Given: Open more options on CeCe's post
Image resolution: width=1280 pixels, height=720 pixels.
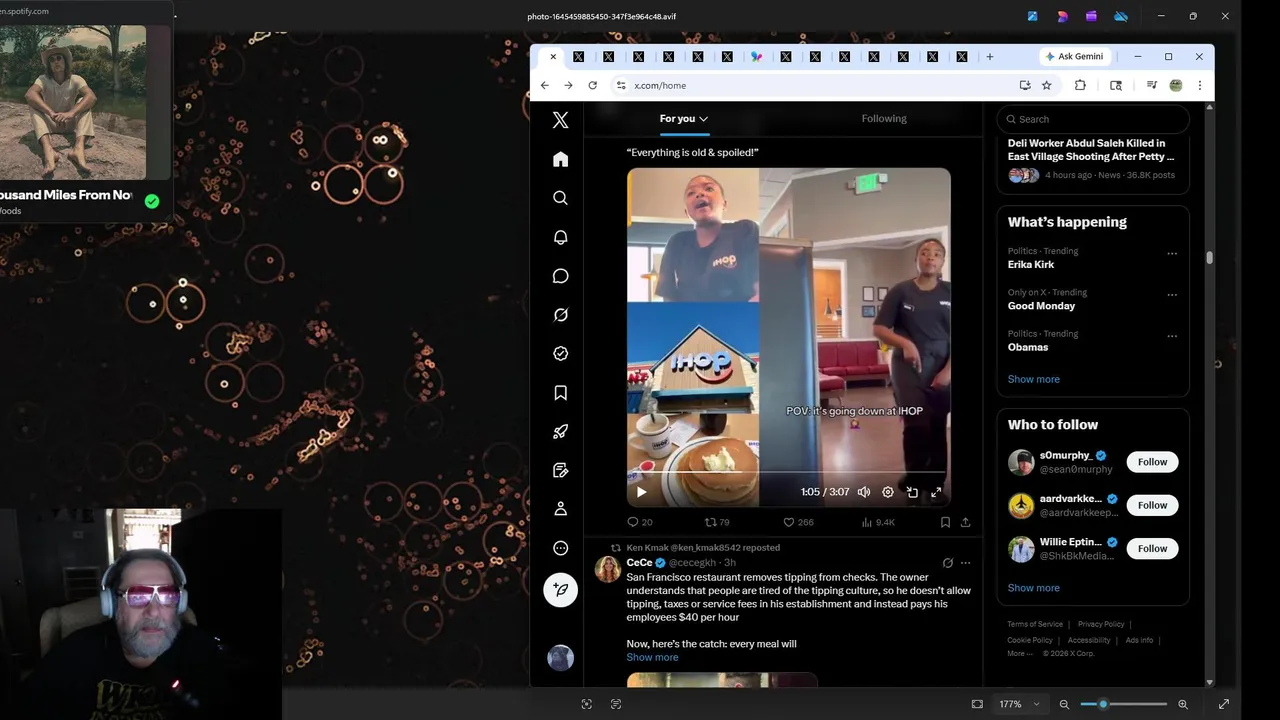Looking at the screenshot, I should 965,563.
